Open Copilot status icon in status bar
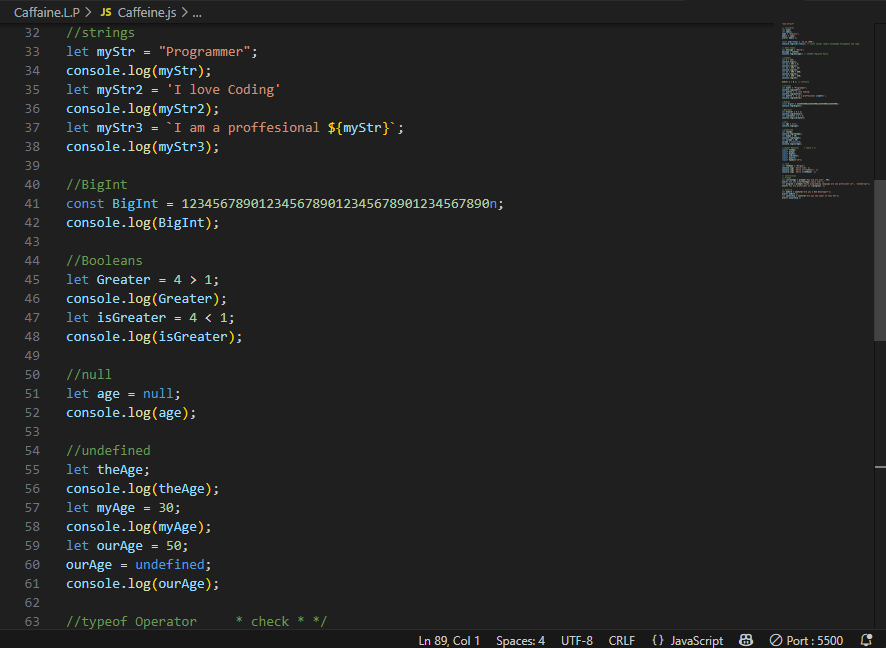Viewport: 886px width, 648px height. 745,640
